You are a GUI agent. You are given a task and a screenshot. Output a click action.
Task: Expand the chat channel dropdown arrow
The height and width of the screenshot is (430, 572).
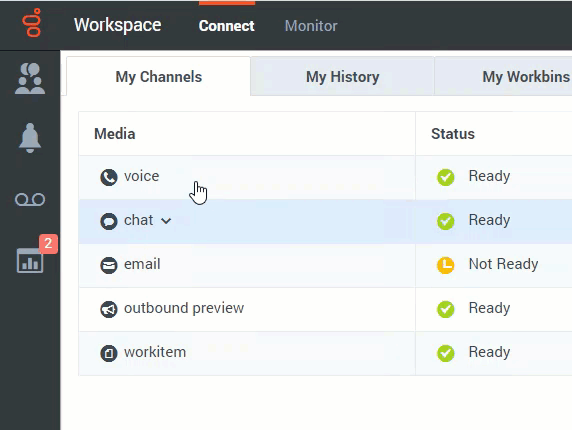tap(166, 221)
